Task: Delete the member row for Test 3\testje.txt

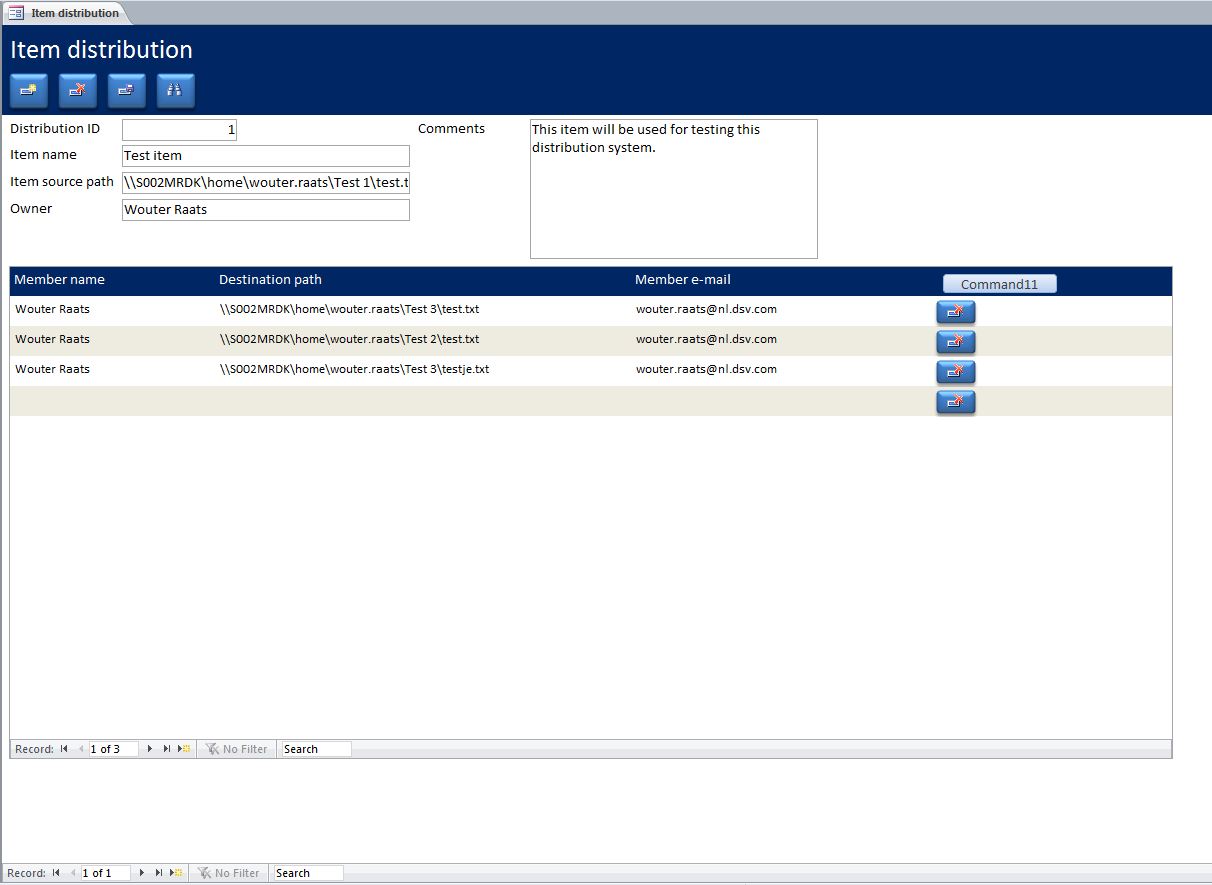Action: pos(955,372)
